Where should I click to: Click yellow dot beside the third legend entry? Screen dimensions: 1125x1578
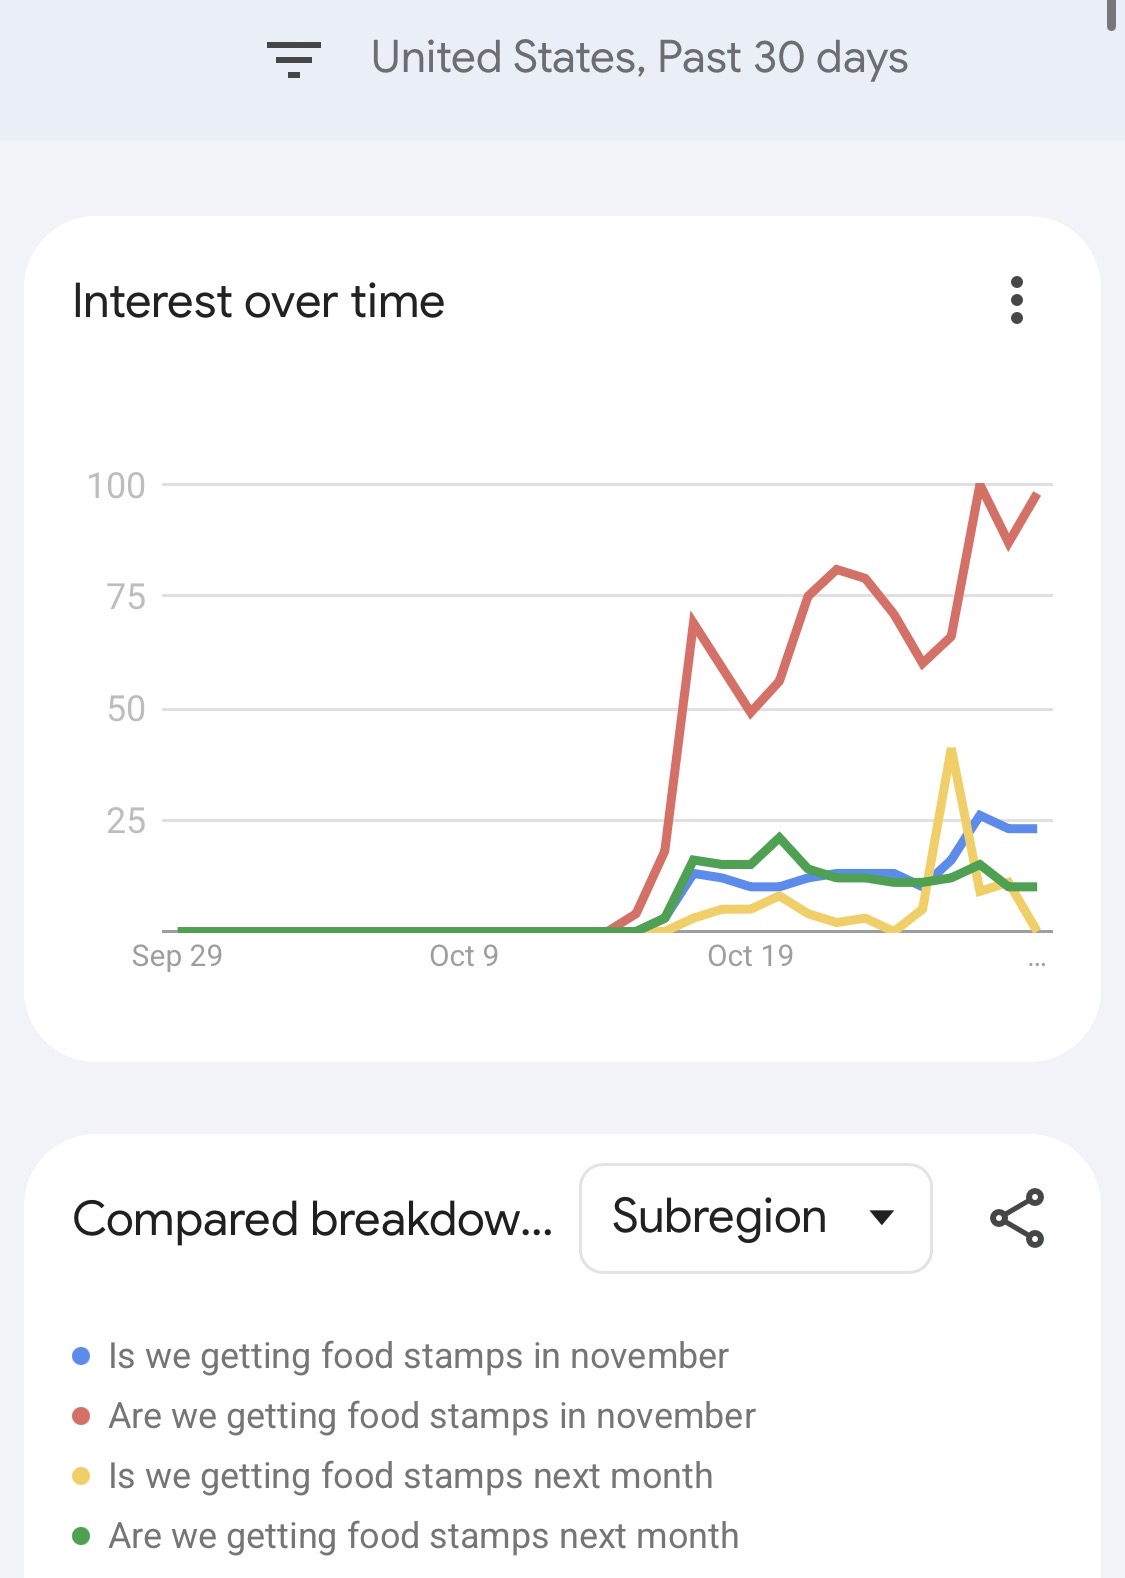coord(82,1477)
